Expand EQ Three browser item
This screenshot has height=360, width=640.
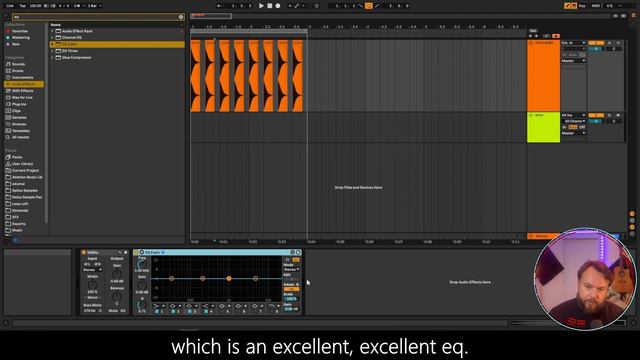52,51
